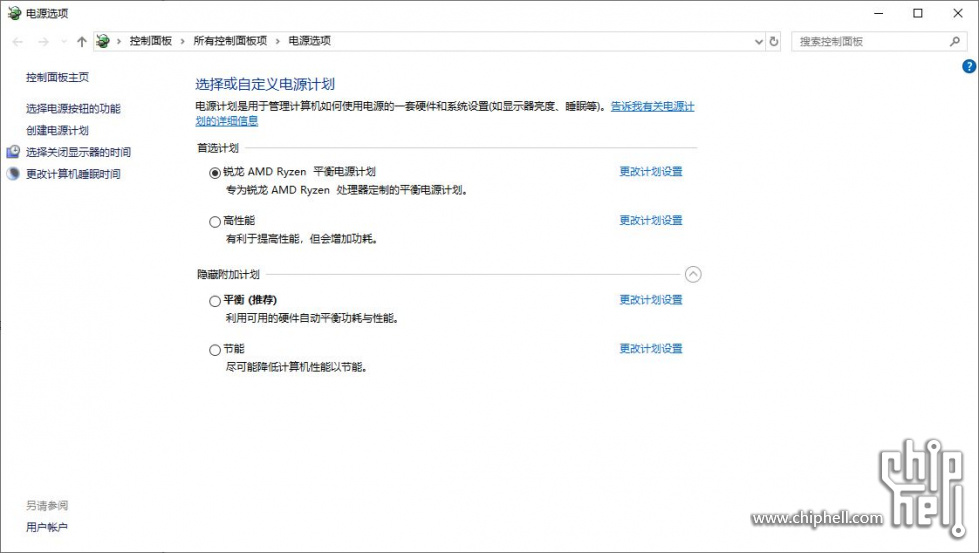The width and height of the screenshot is (979, 553).
Task: Go forward with the forward arrow
Action: (x=43, y=42)
